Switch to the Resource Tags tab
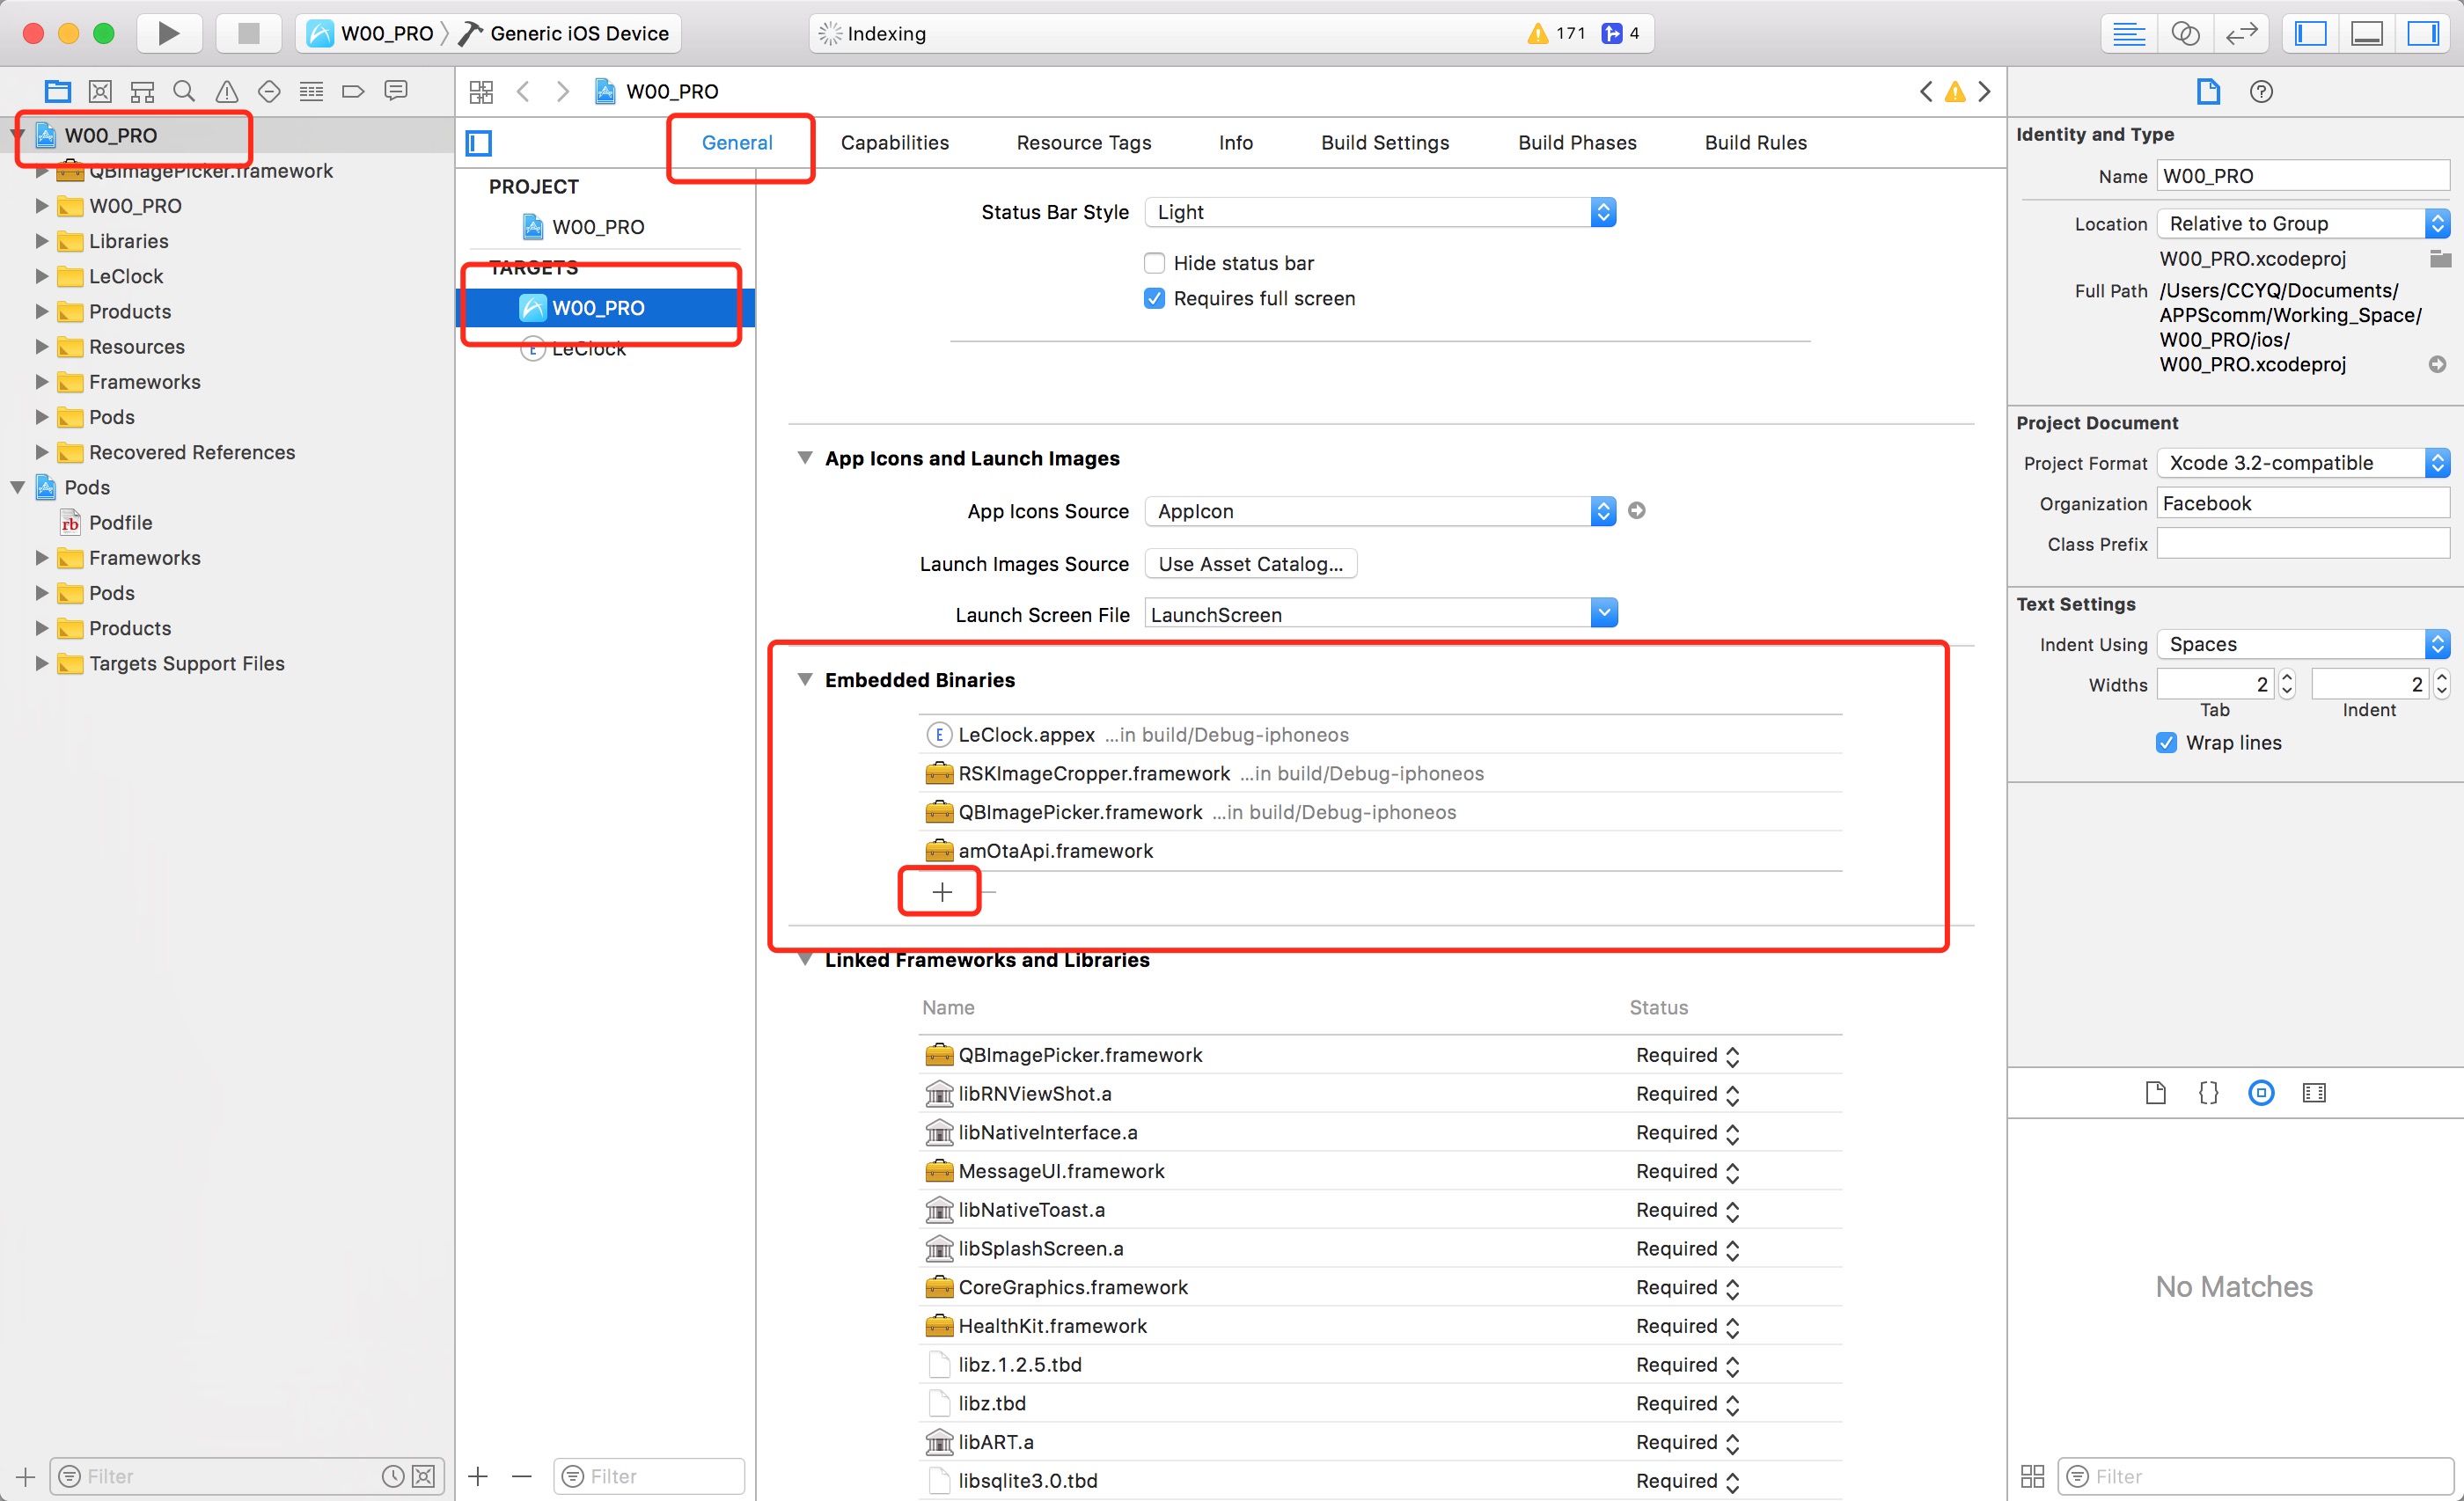The image size is (2464, 1501). [1084, 142]
